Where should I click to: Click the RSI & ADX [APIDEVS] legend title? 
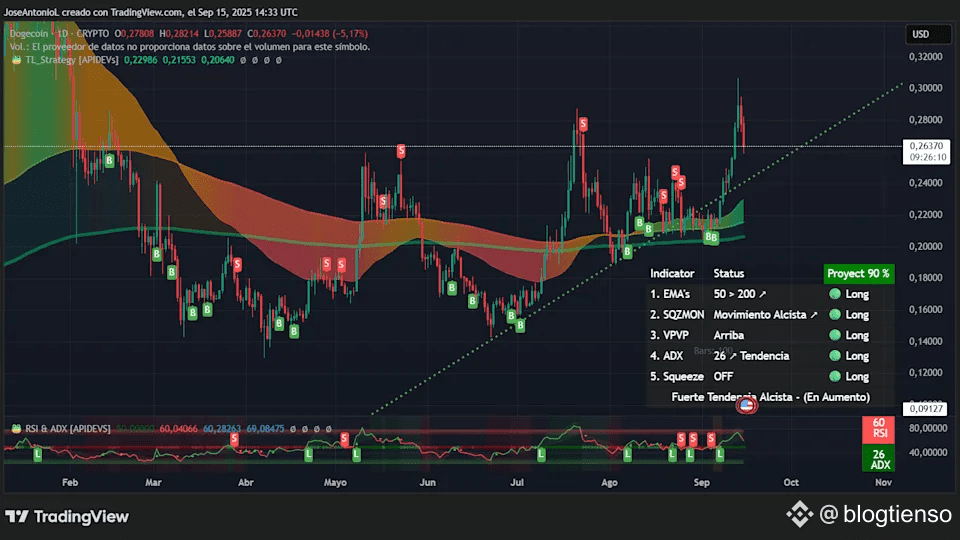[68, 429]
